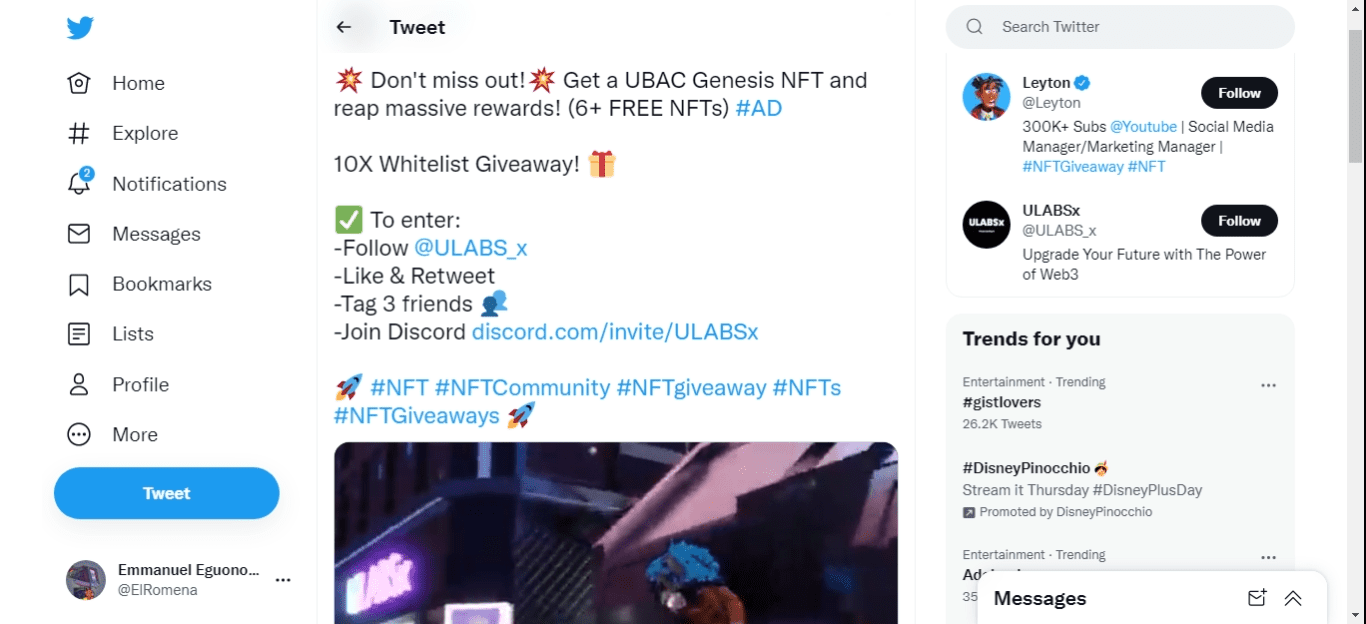This screenshot has height=624, width=1366.
Task: Follow the Leyton account
Action: click(1239, 93)
